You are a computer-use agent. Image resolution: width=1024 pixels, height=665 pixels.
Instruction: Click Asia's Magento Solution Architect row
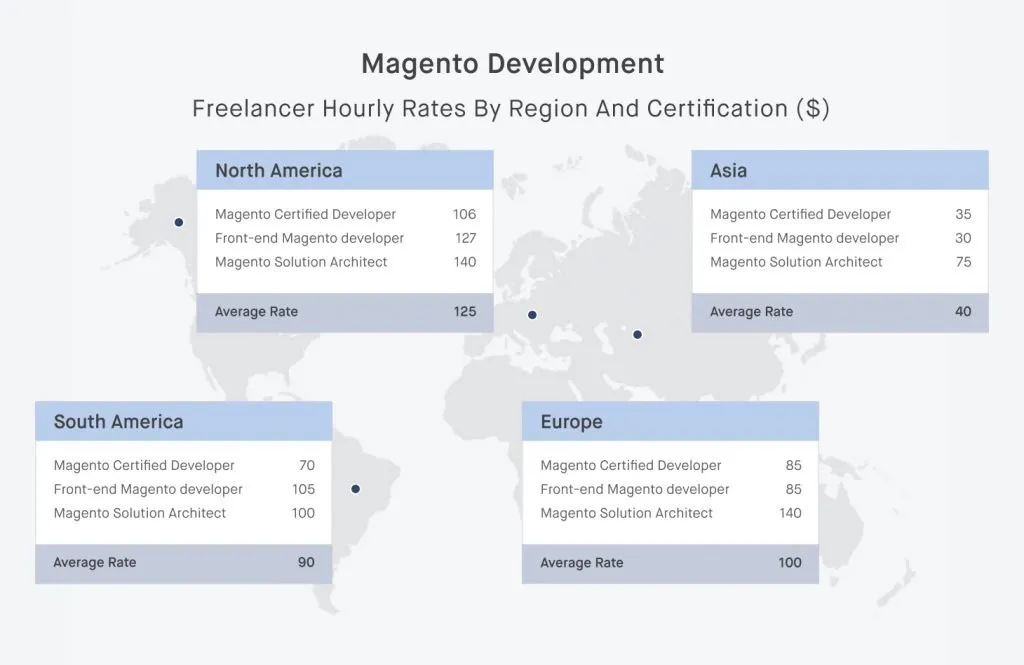pos(840,262)
